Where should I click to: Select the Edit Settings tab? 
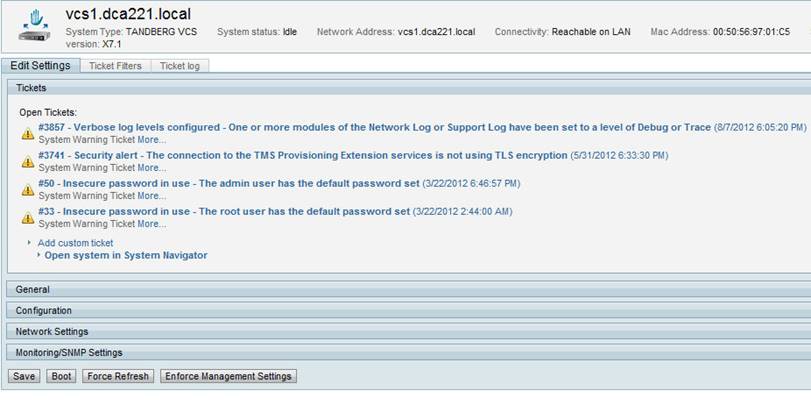click(x=40, y=66)
